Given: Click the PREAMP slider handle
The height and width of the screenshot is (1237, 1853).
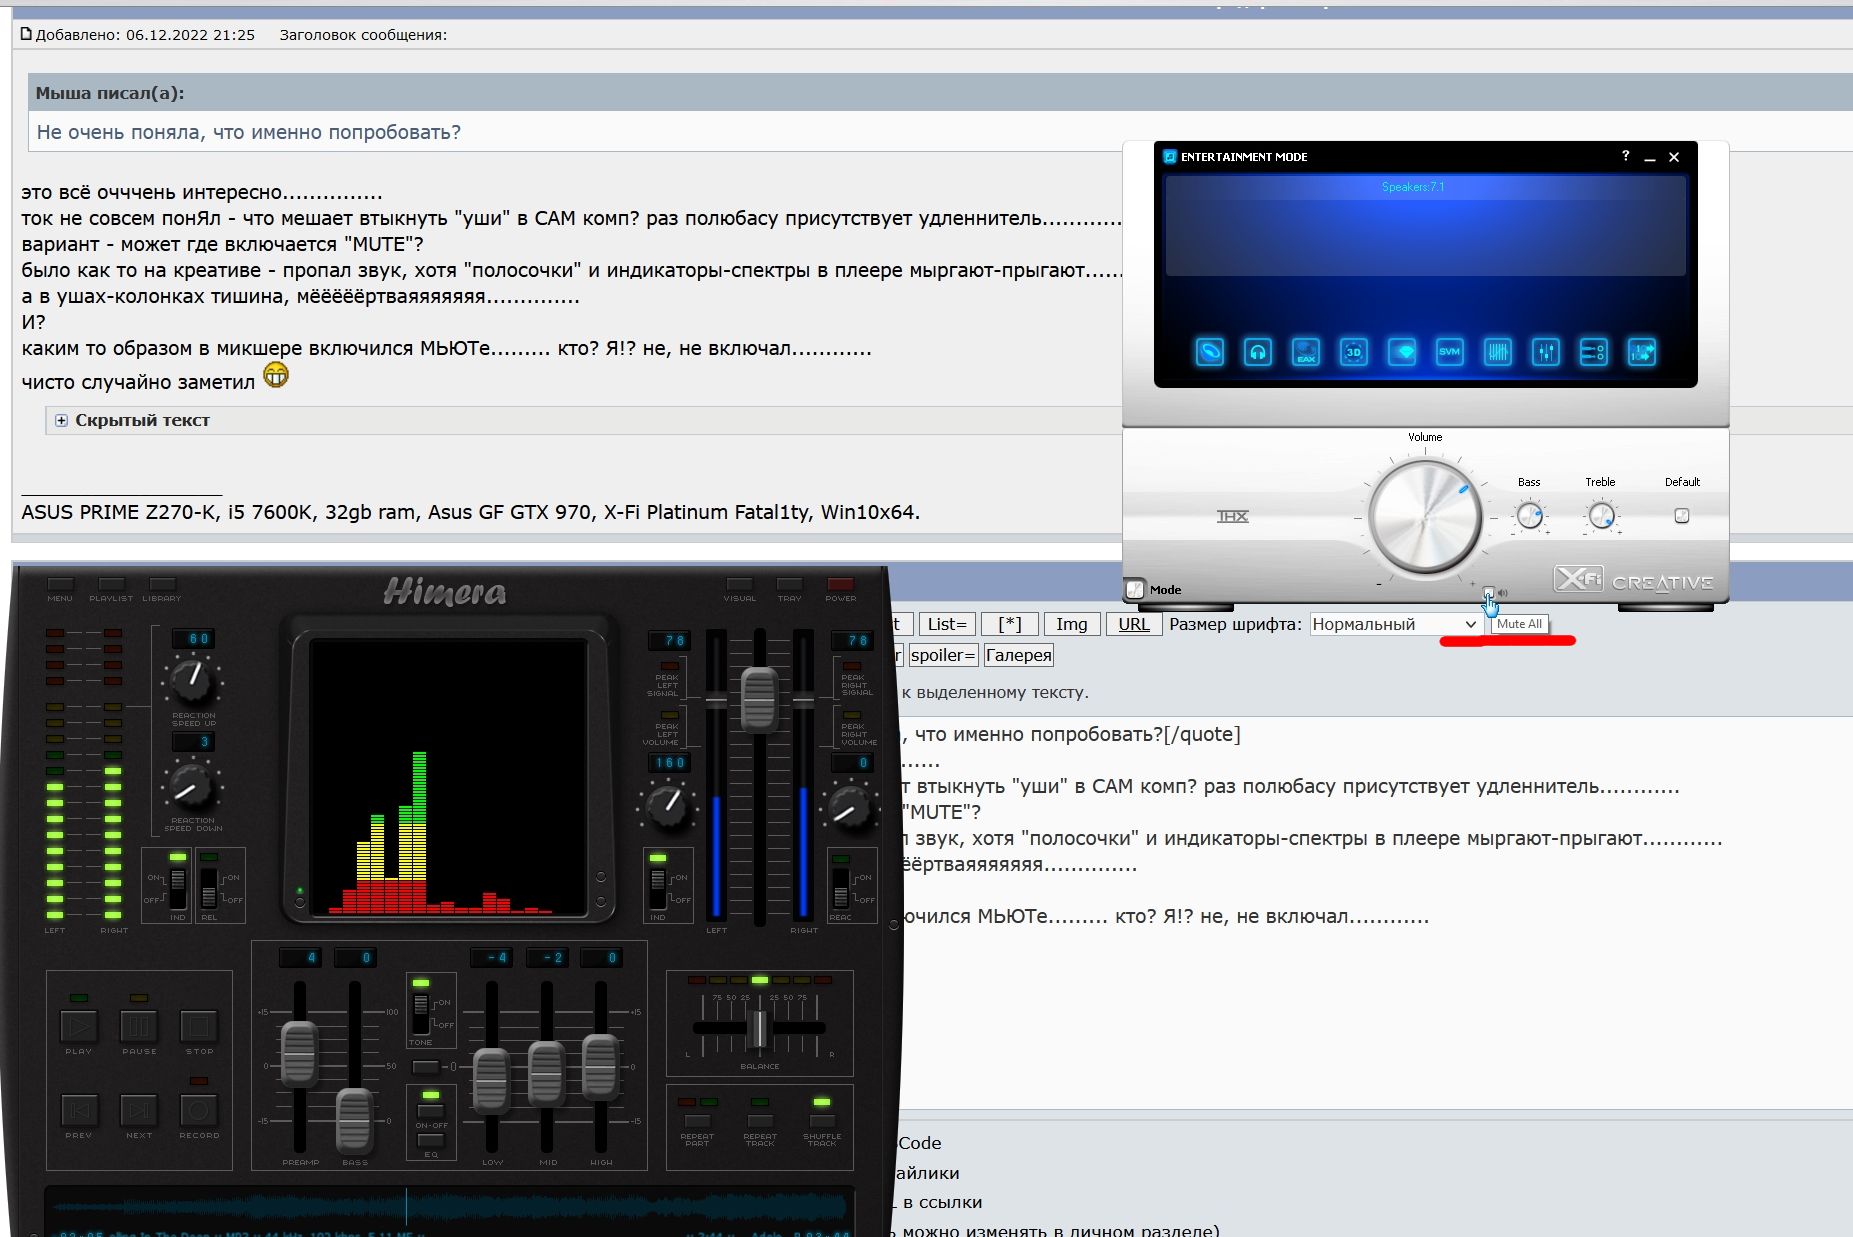Looking at the screenshot, I should click(299, 1054).
